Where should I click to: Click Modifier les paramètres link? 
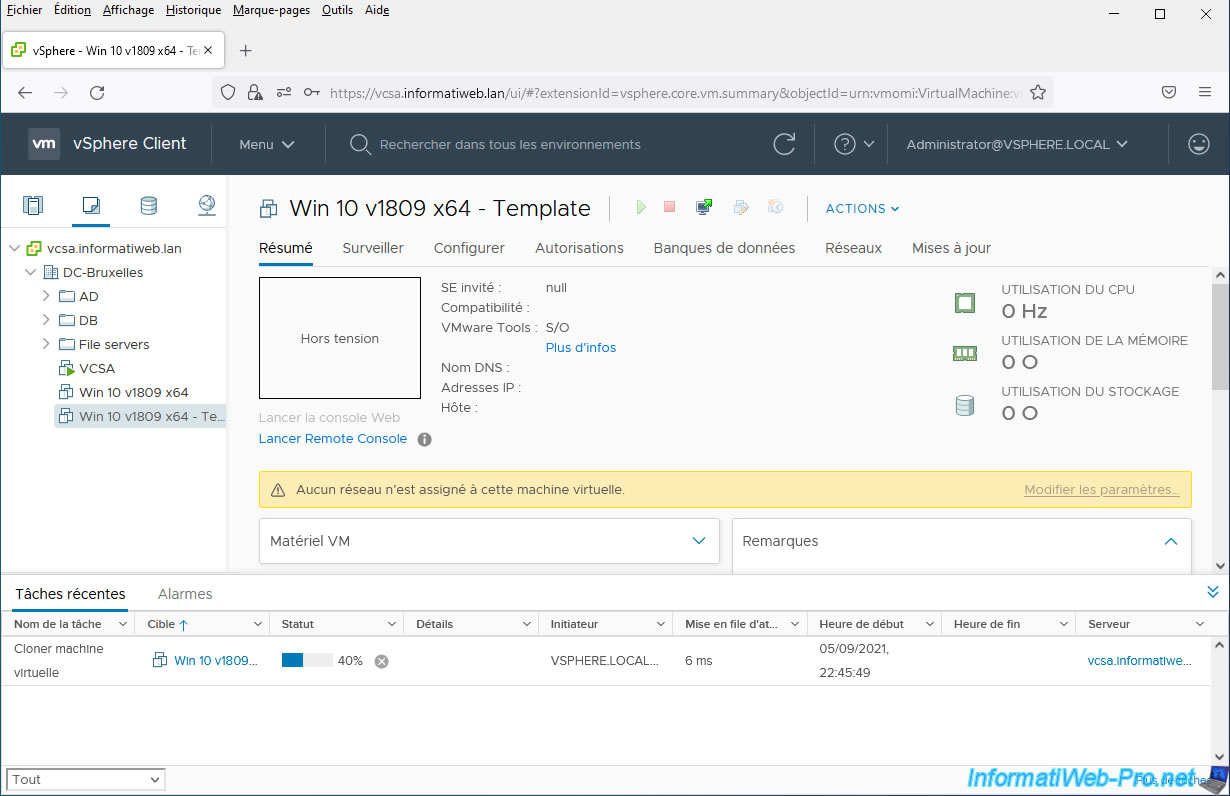(x=1102, y=490)
